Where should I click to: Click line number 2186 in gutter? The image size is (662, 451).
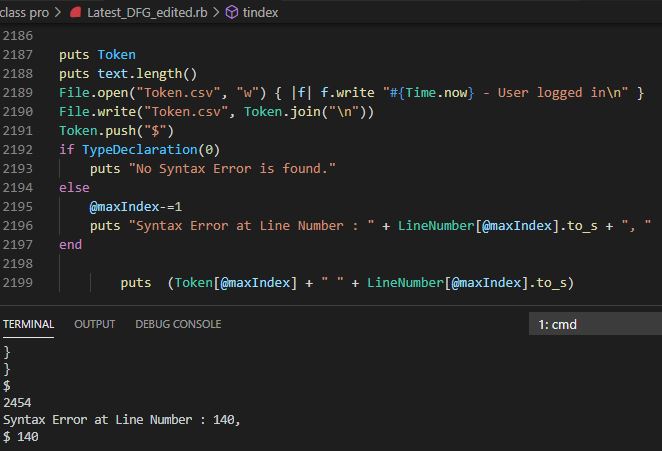pos(18,35)
